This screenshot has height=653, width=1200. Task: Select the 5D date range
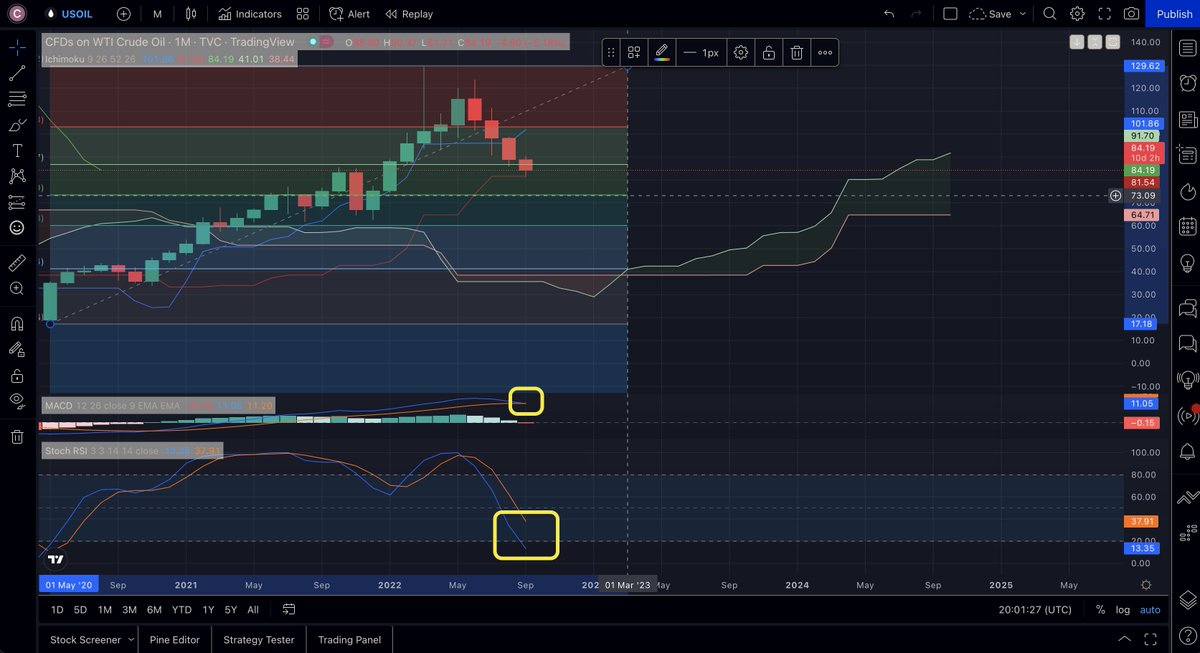click(x=80, y=609)
